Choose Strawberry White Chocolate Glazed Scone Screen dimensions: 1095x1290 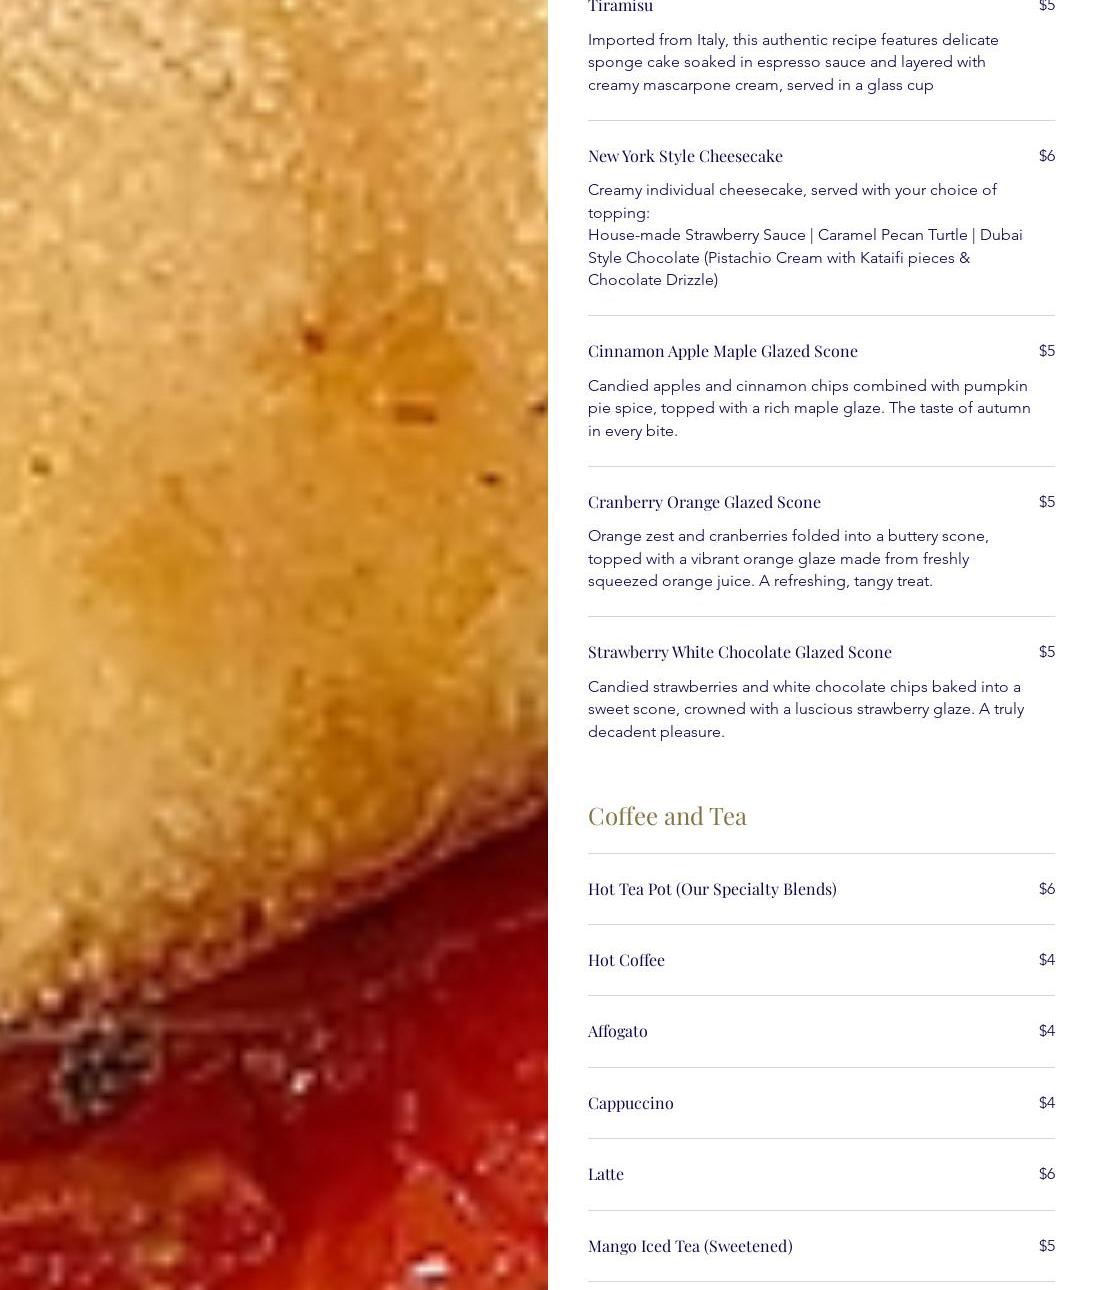point(740,652)
